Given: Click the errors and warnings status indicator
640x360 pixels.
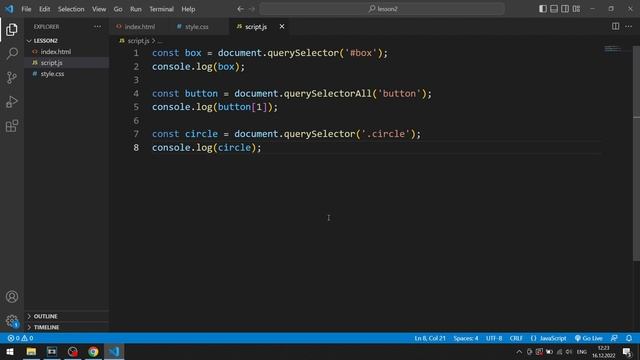Looking at the screenshot, I should (20, 338).
